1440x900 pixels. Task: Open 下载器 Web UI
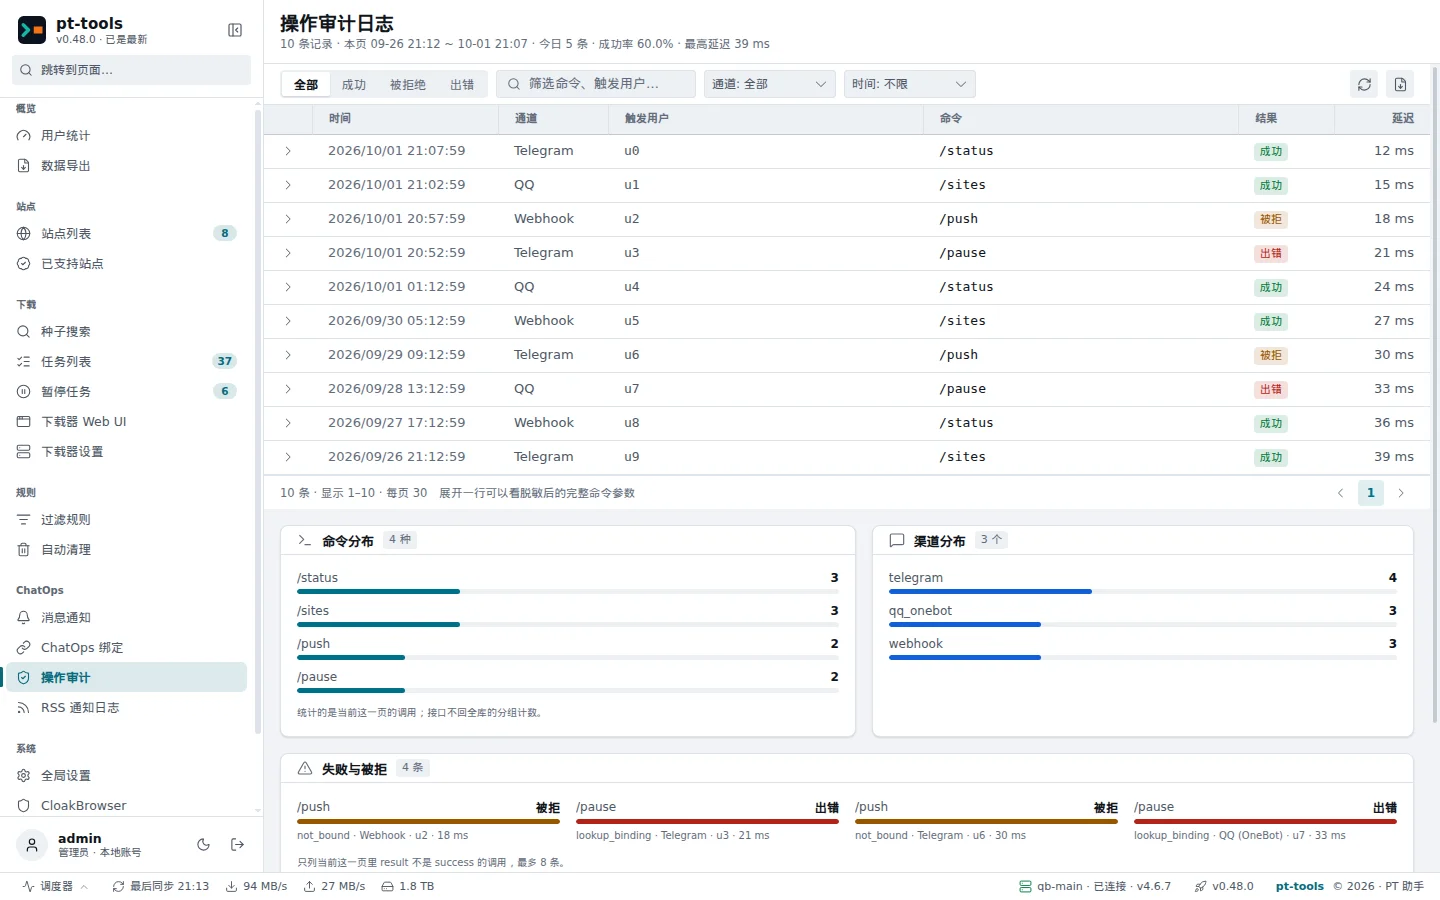(127, 421)
